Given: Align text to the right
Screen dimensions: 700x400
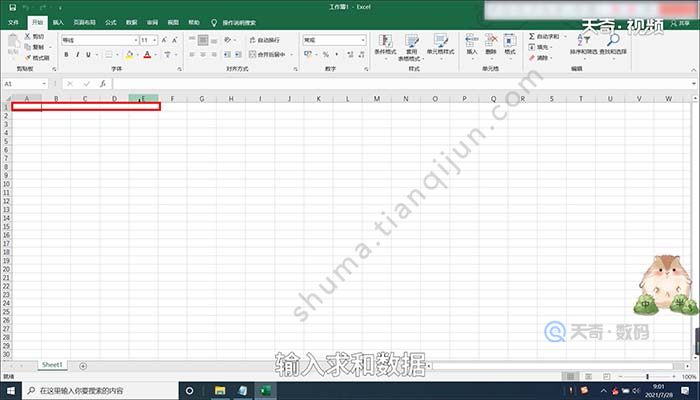Looking at the screenshot, I should click(x=214, y=54).
